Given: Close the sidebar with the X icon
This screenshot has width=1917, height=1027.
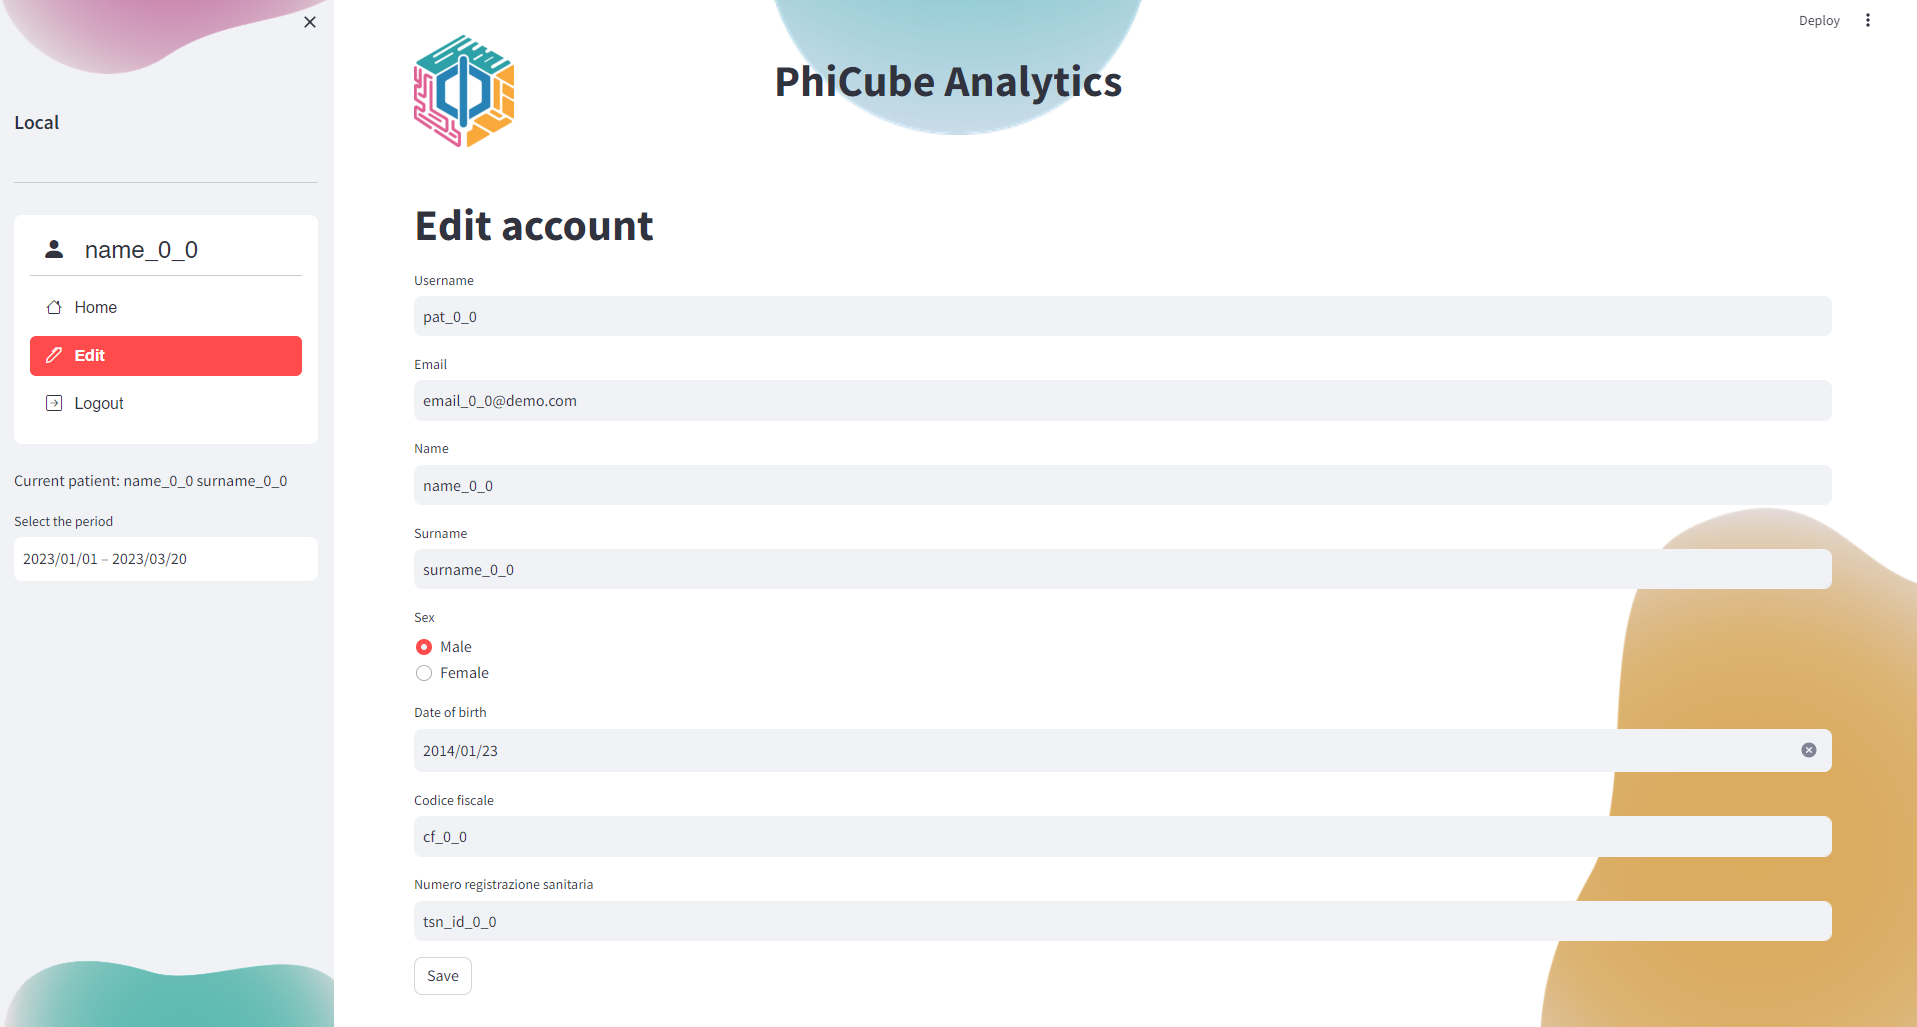Looking at the screenshot, I should click(x=310, y=22).
